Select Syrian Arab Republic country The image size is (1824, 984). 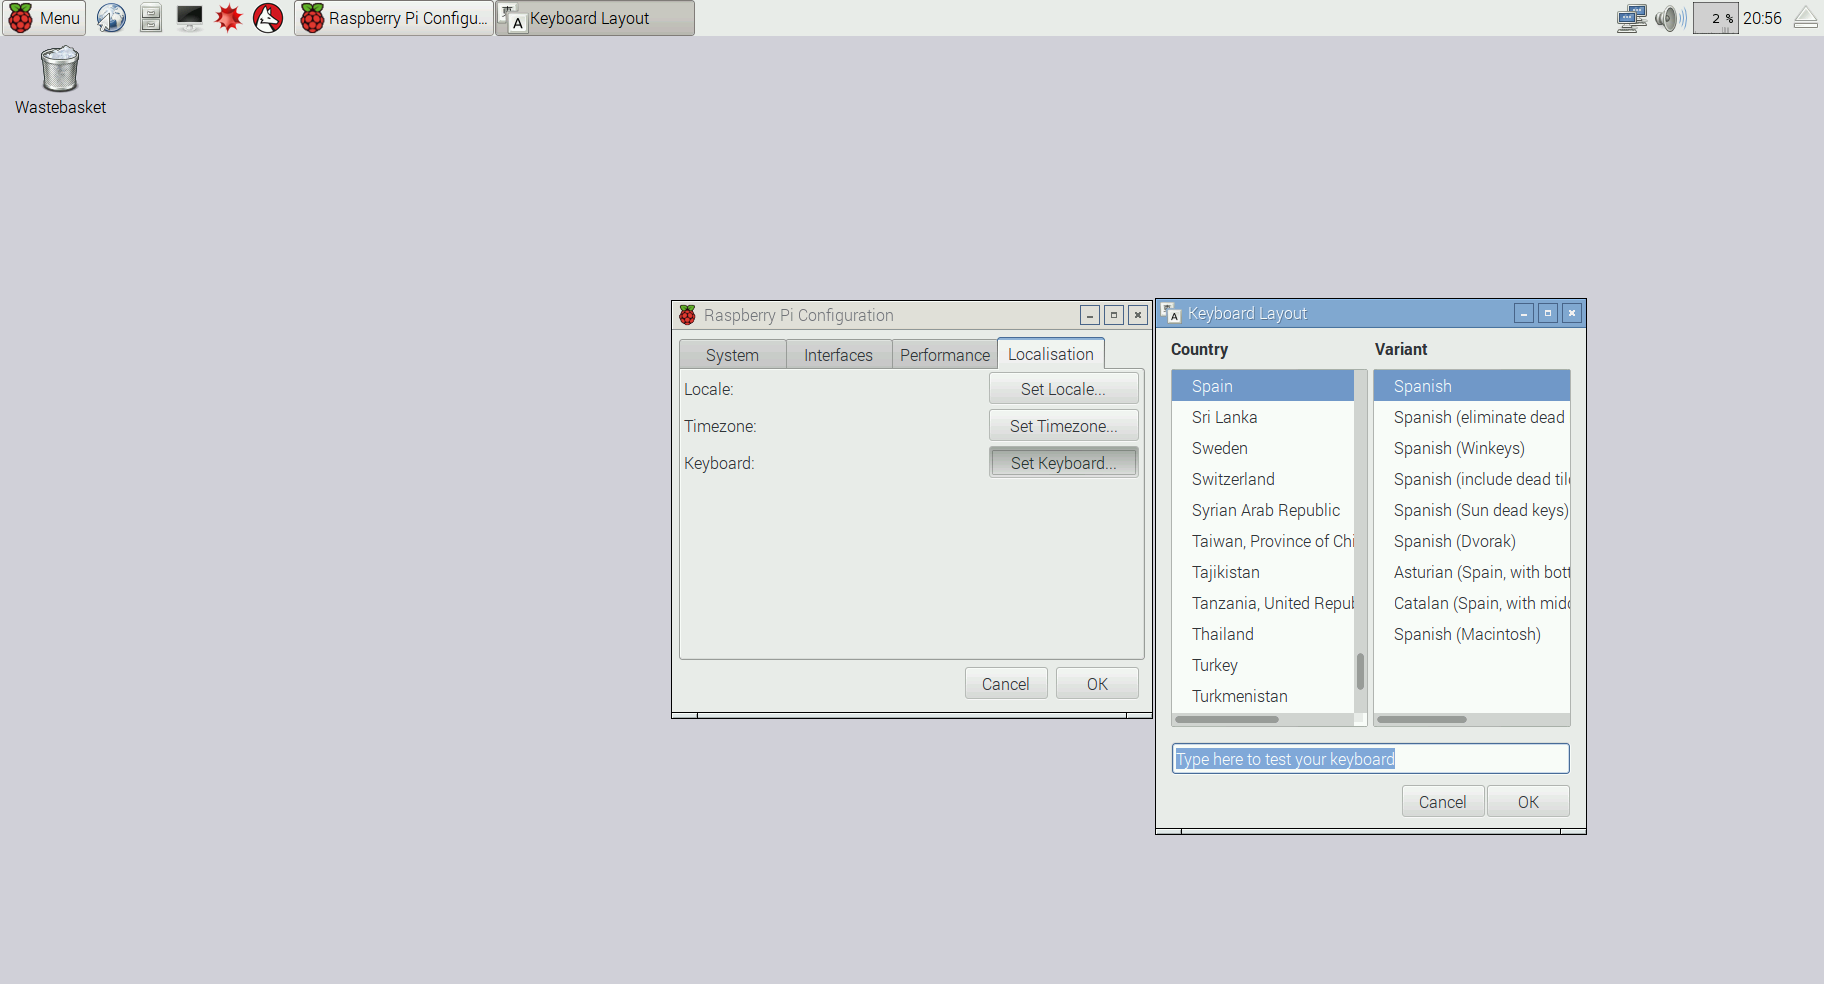(x=1262, y=510)
